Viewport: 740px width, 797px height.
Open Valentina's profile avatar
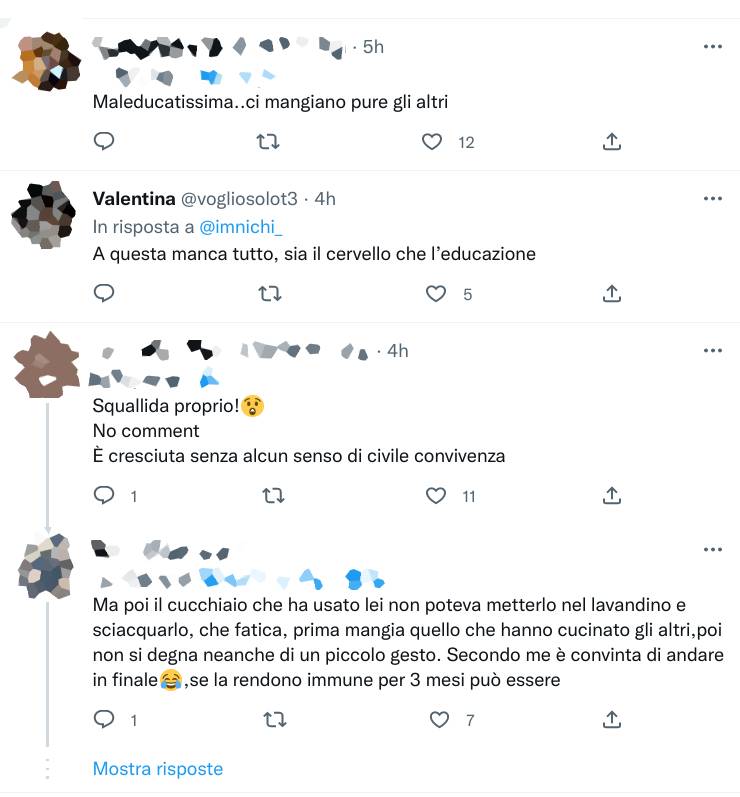(44, 214)
